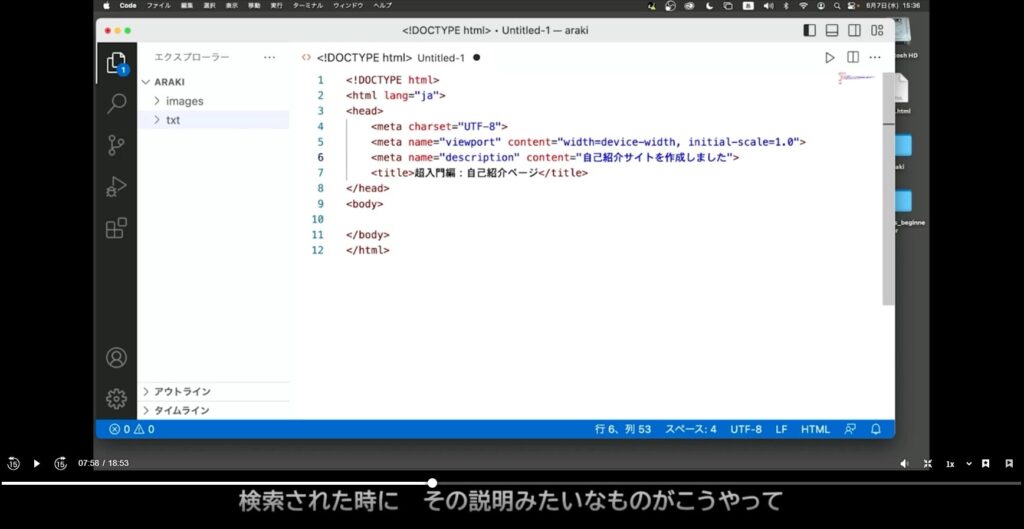Open the Manage gear icon
The image size is (1024, 529).
117,398
